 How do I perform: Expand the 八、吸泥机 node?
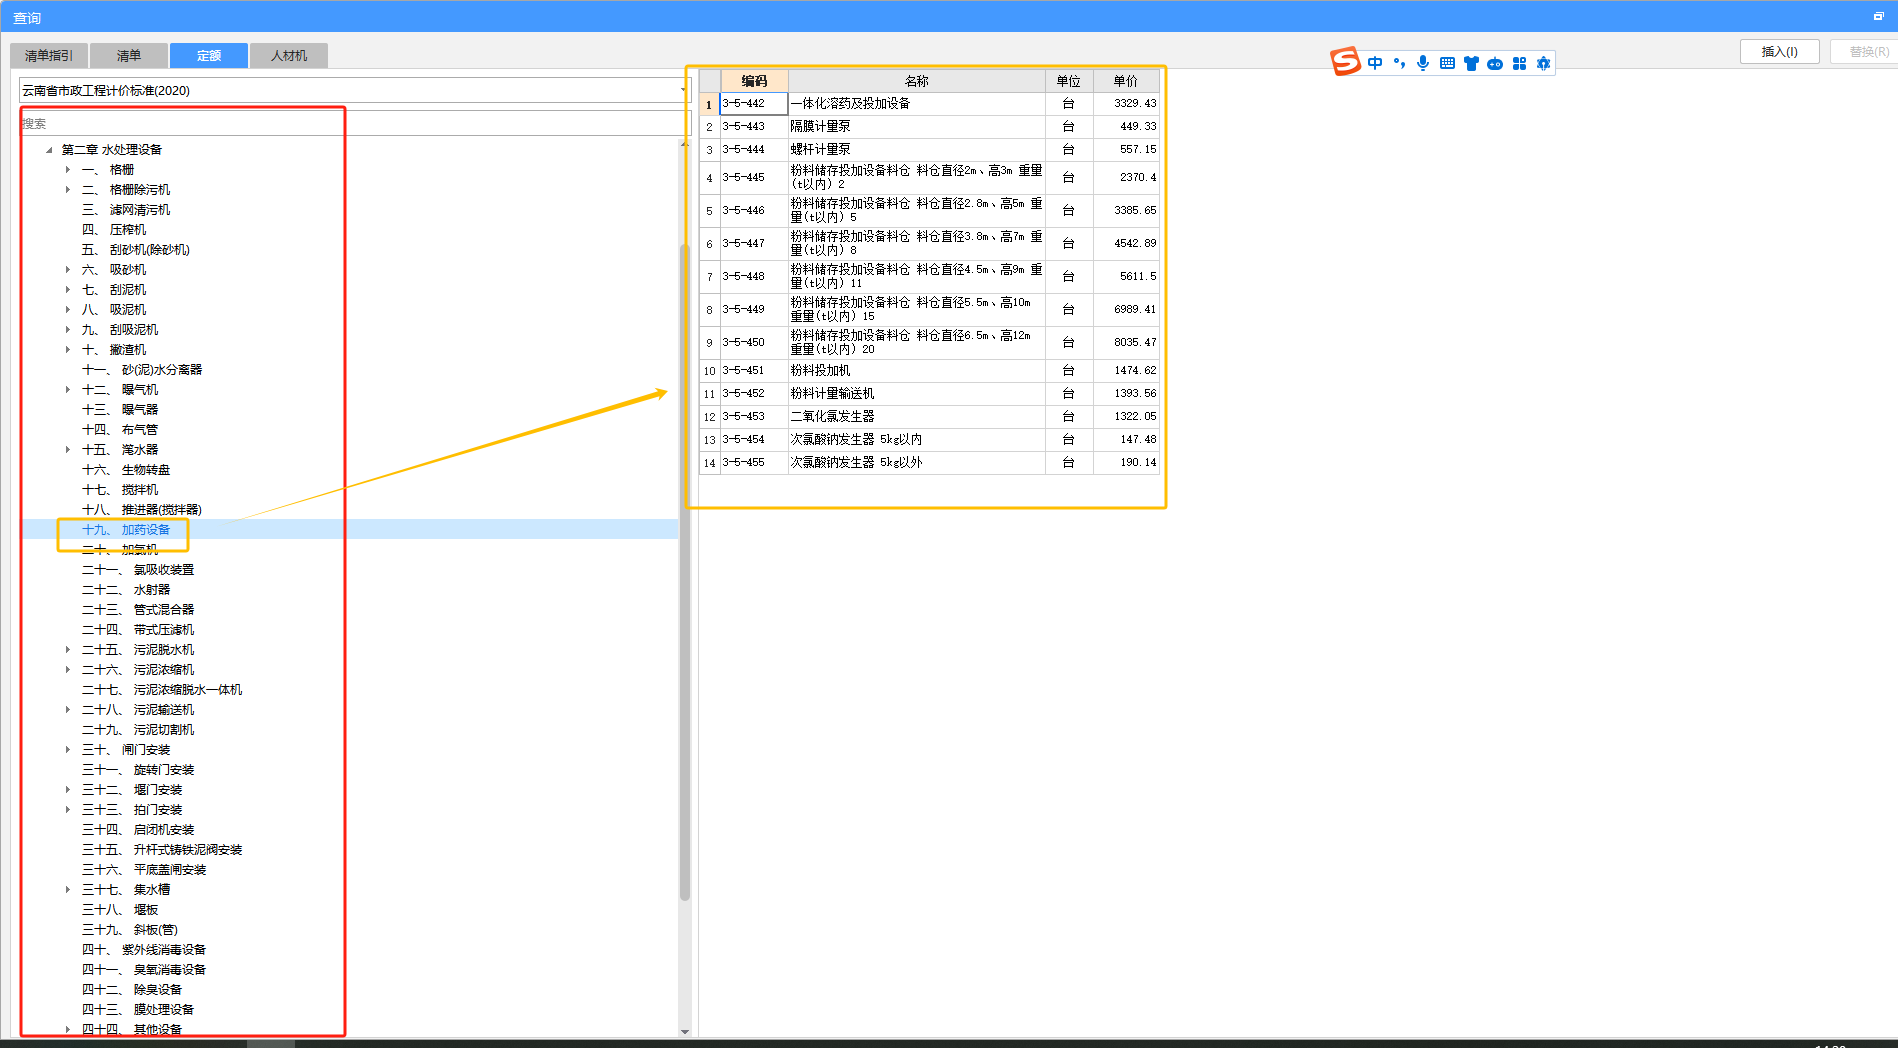pyautogui.click(x=68, y=310)
